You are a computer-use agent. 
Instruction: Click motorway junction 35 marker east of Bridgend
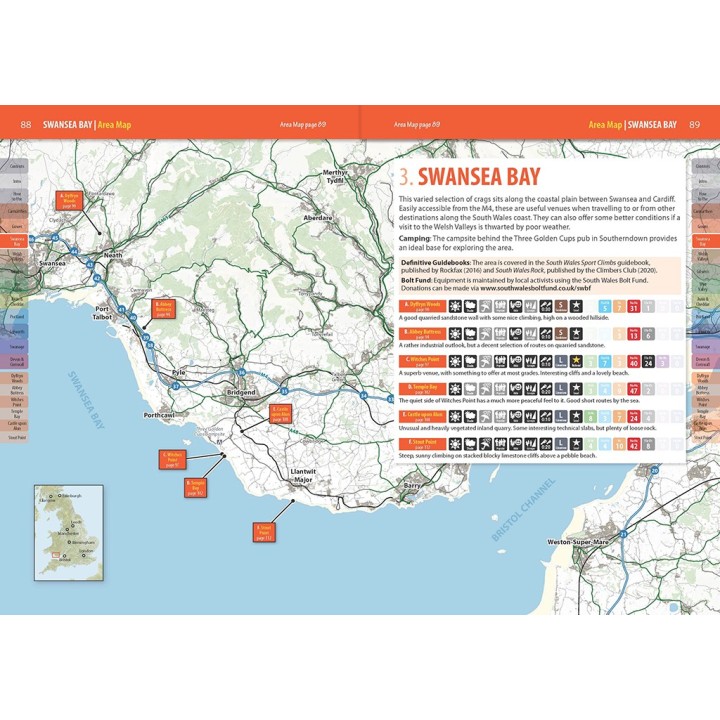[x=284, y=391]
